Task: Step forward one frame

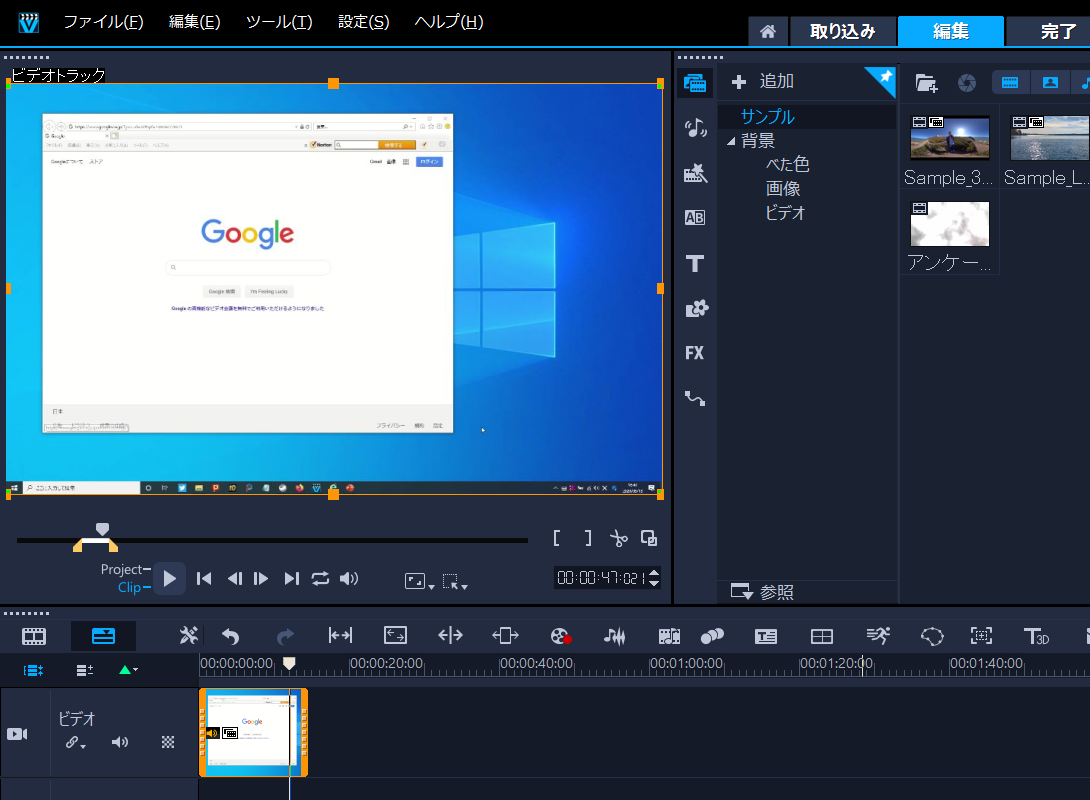Action: [261, 578]
